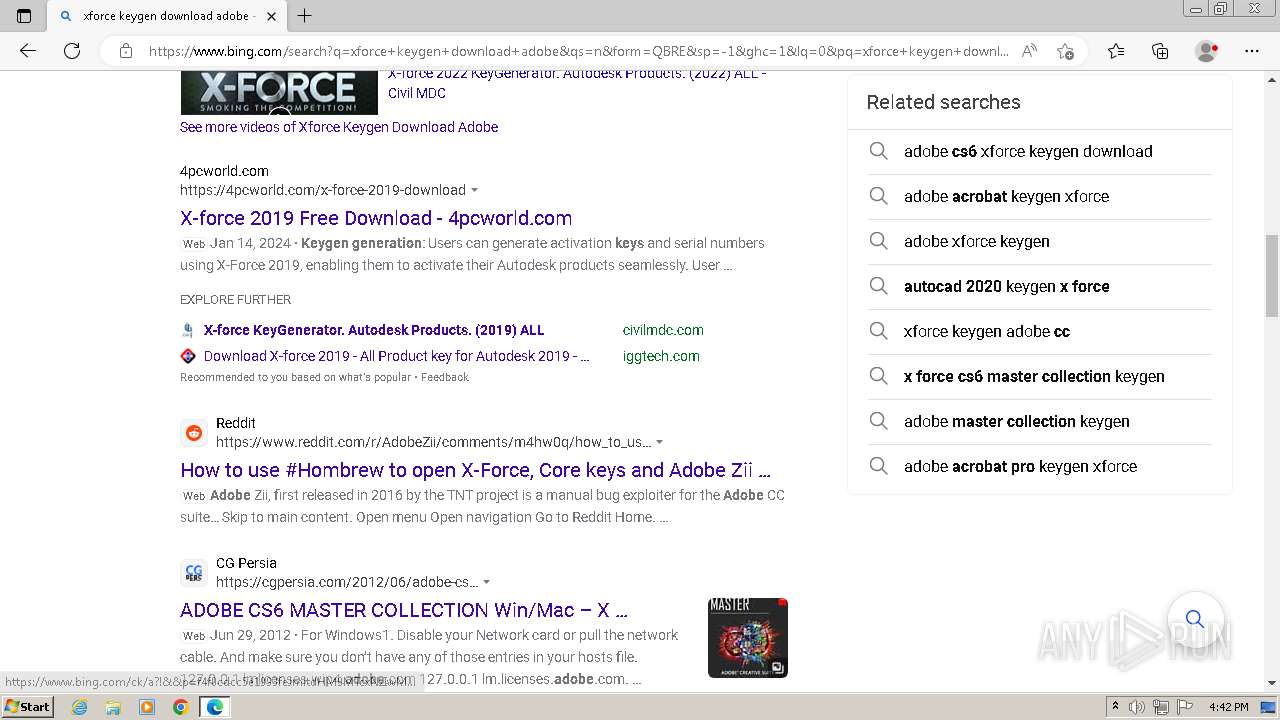The image size is (1280, 720).
Task: Open X-force 2022 KeyGenerator video link
Action: tap(577, 83)
